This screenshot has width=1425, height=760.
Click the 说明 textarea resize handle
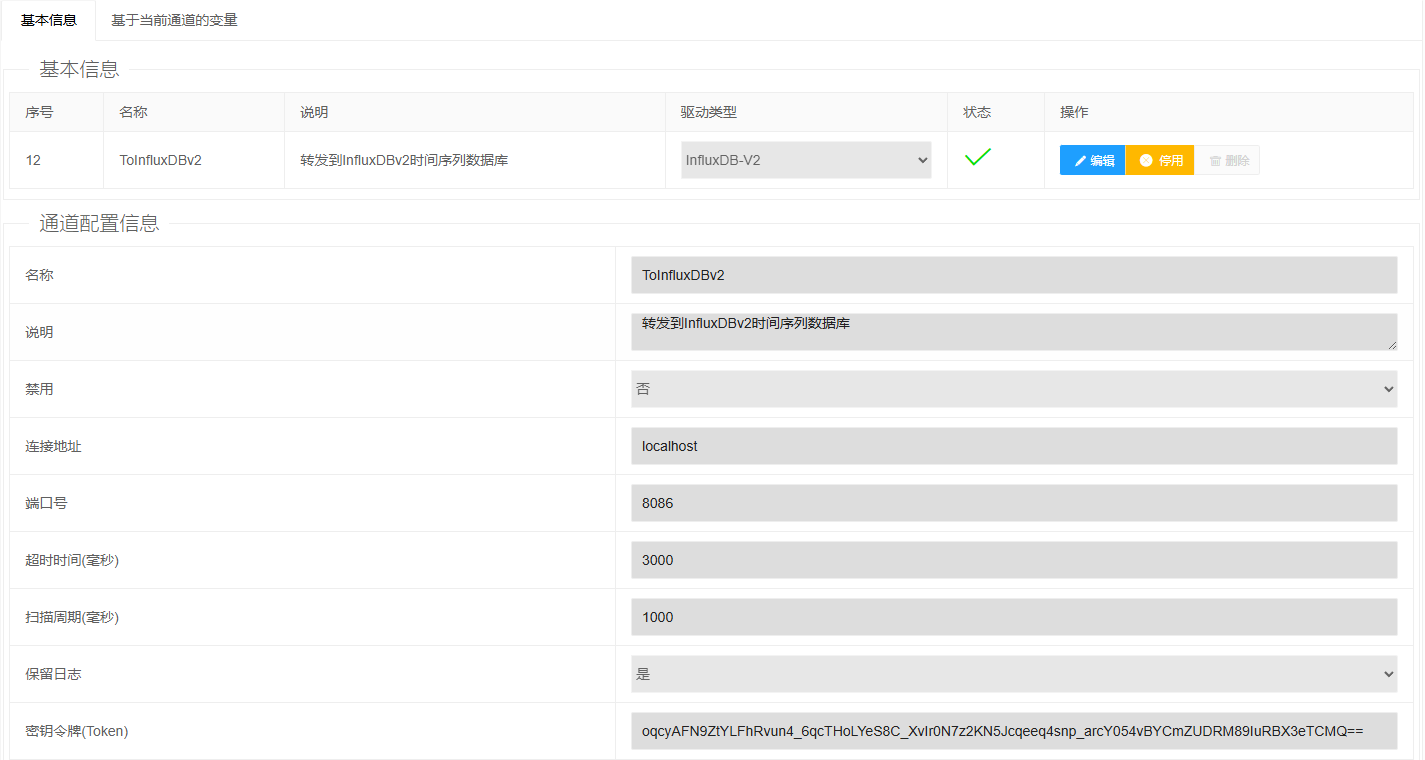(1391, 344)
